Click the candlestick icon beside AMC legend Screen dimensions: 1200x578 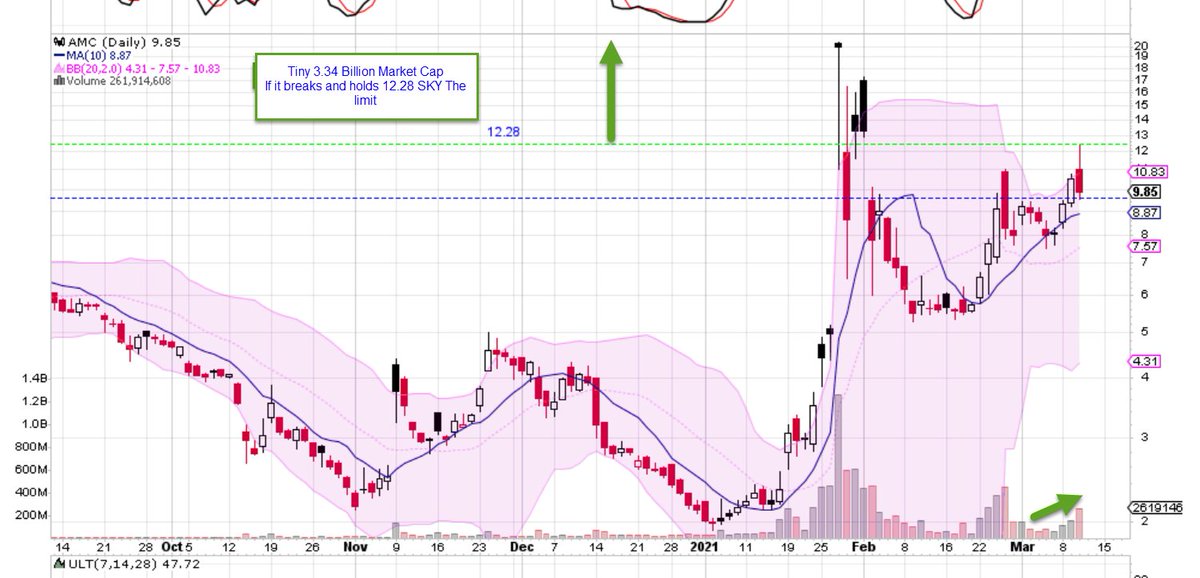[59, 42]
